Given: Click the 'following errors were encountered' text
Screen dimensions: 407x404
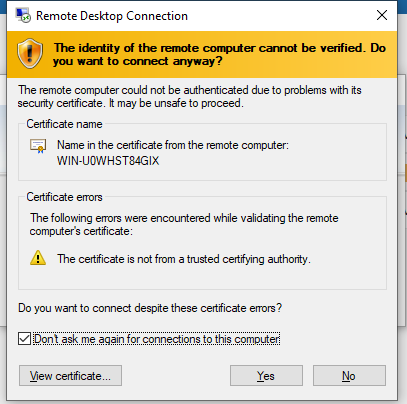Looking at the screenshot, I should [x=184, y=224].
